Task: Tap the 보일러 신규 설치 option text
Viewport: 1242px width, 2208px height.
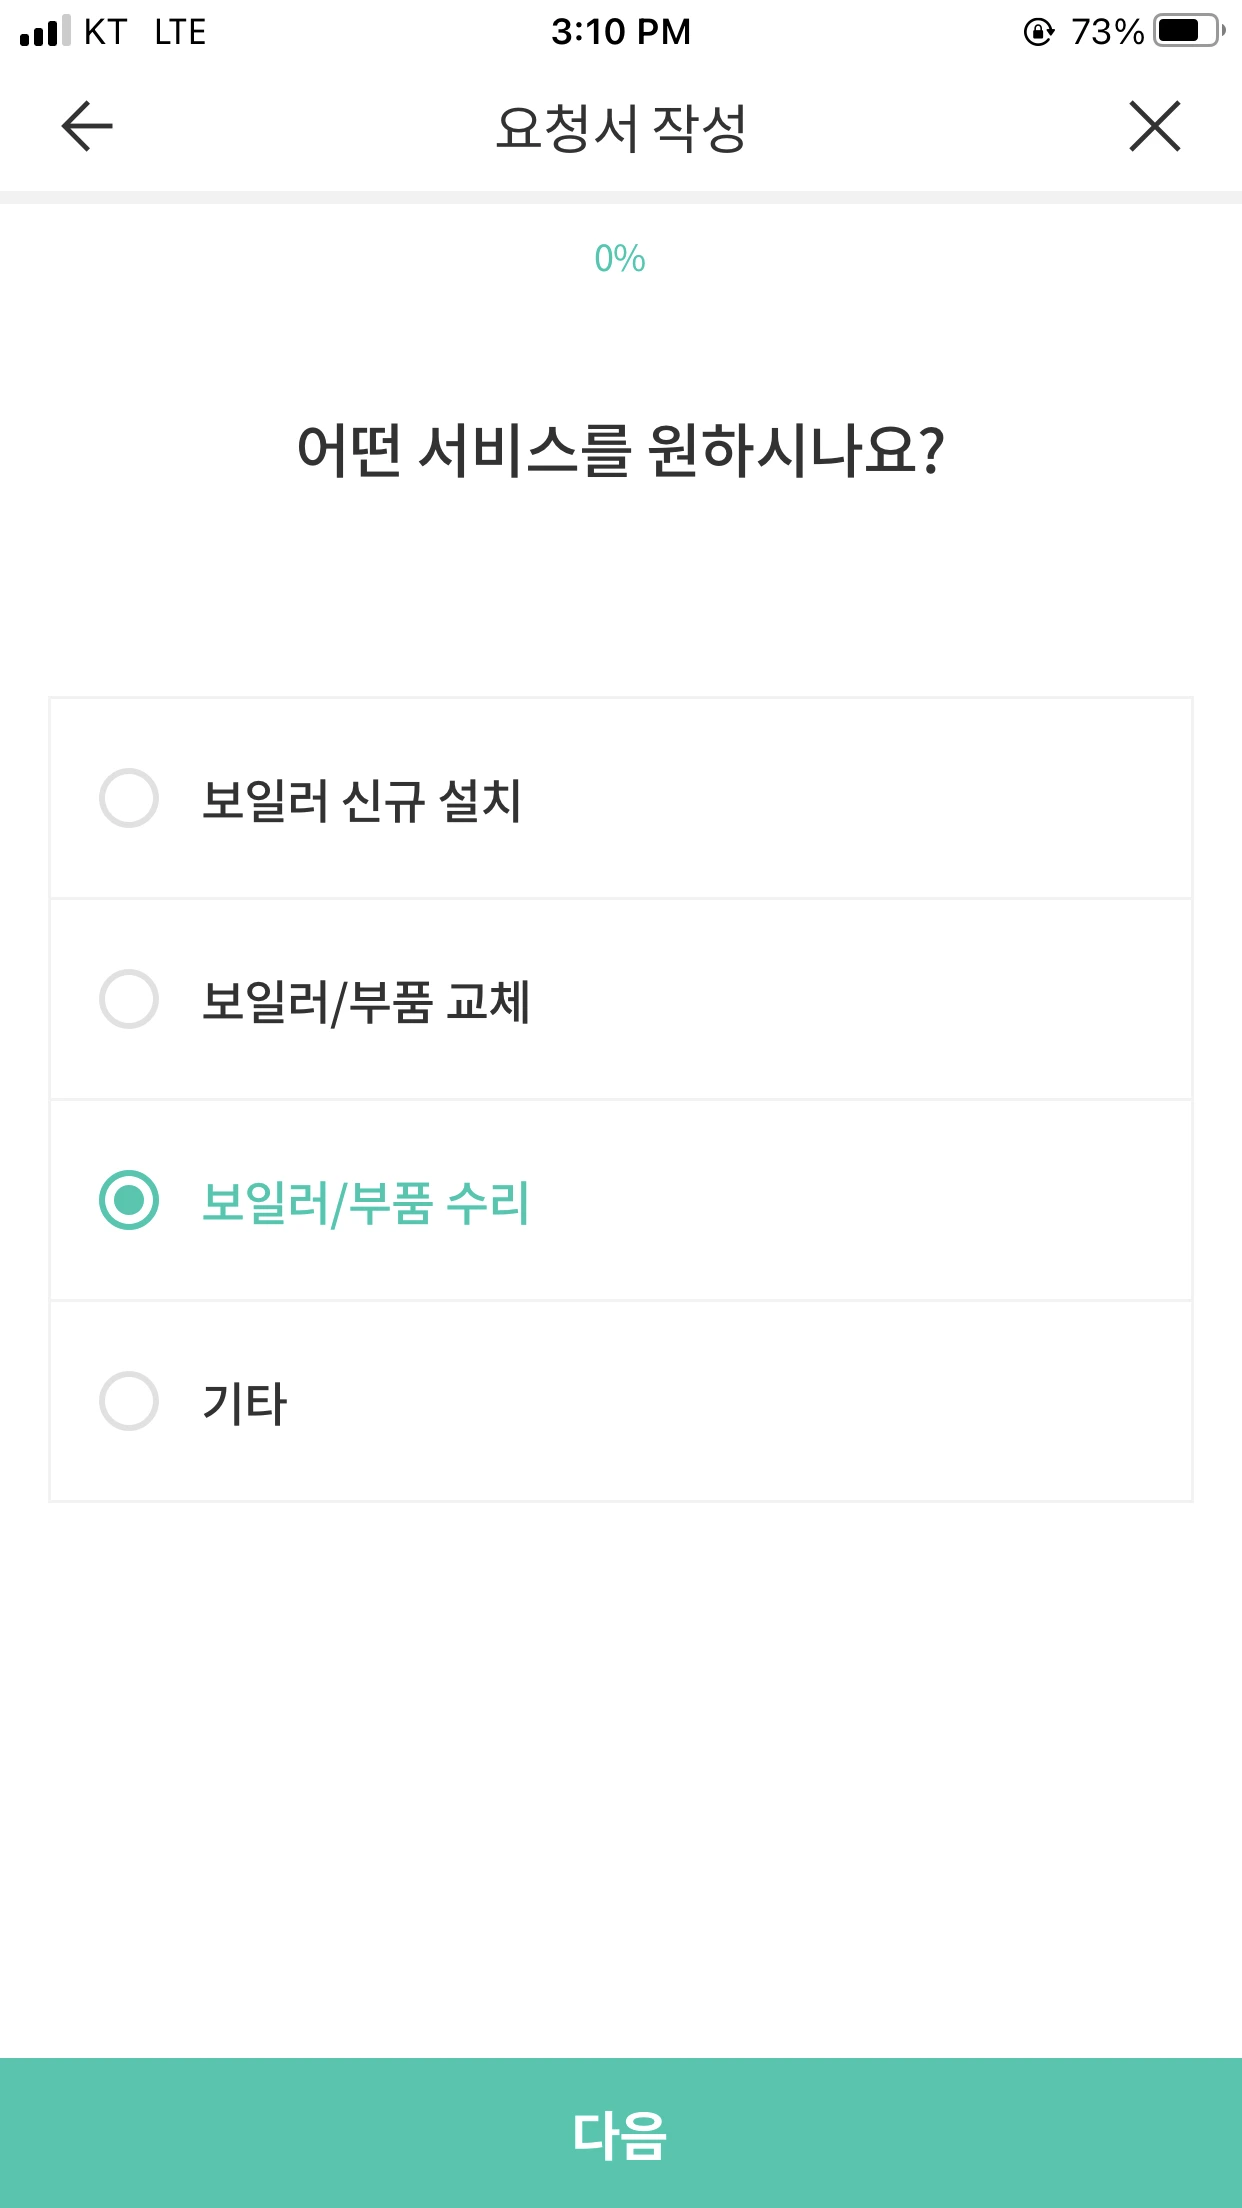Action: tap(362, 800)
